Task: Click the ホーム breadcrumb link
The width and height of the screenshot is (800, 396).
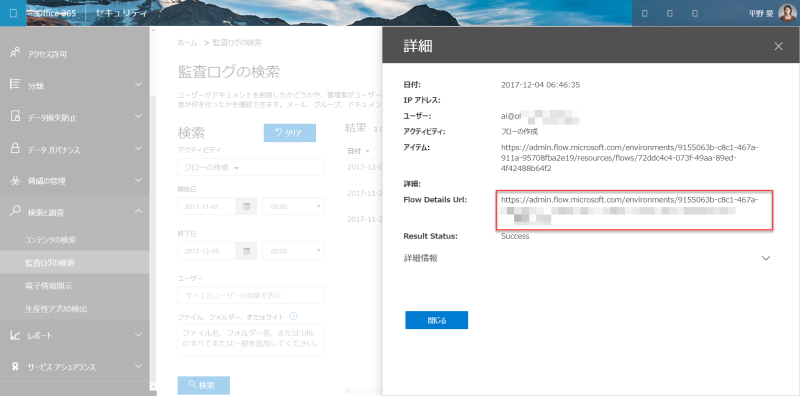Action: click(x=187, y=43)
